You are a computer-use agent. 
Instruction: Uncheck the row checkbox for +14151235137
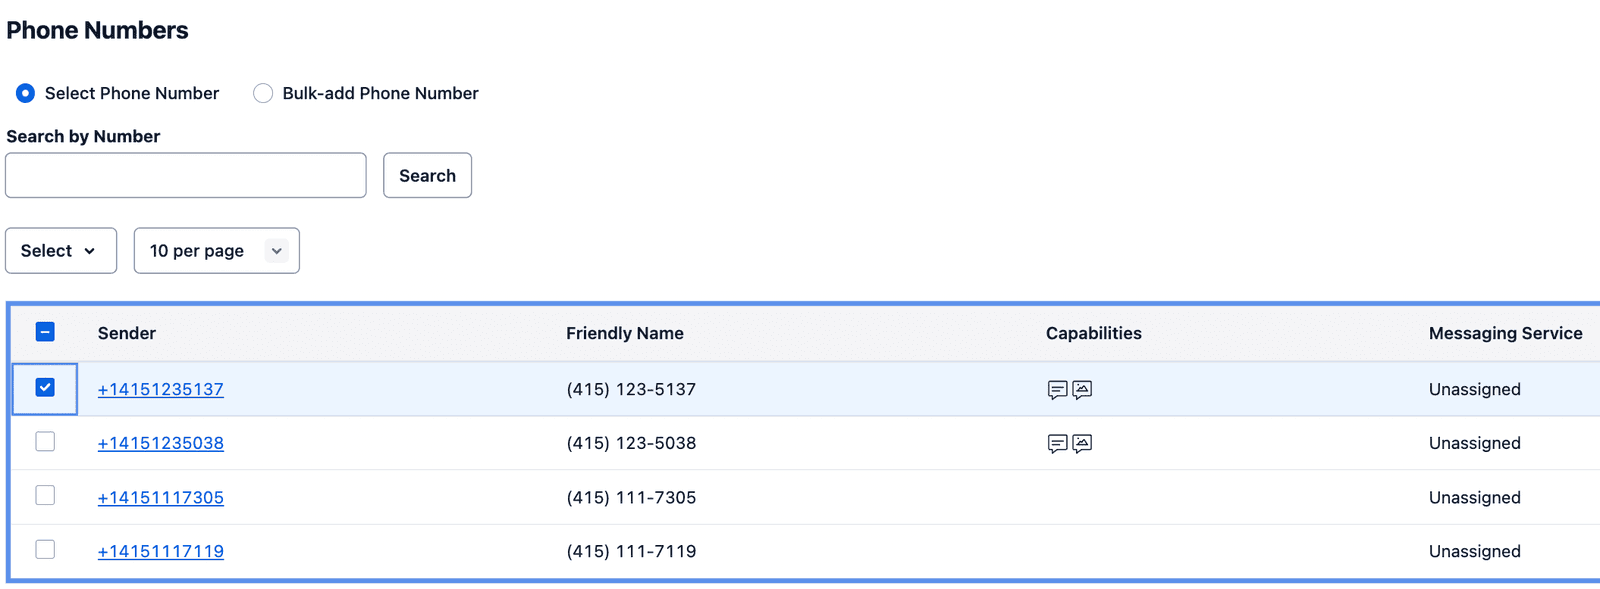click(44, 389)
